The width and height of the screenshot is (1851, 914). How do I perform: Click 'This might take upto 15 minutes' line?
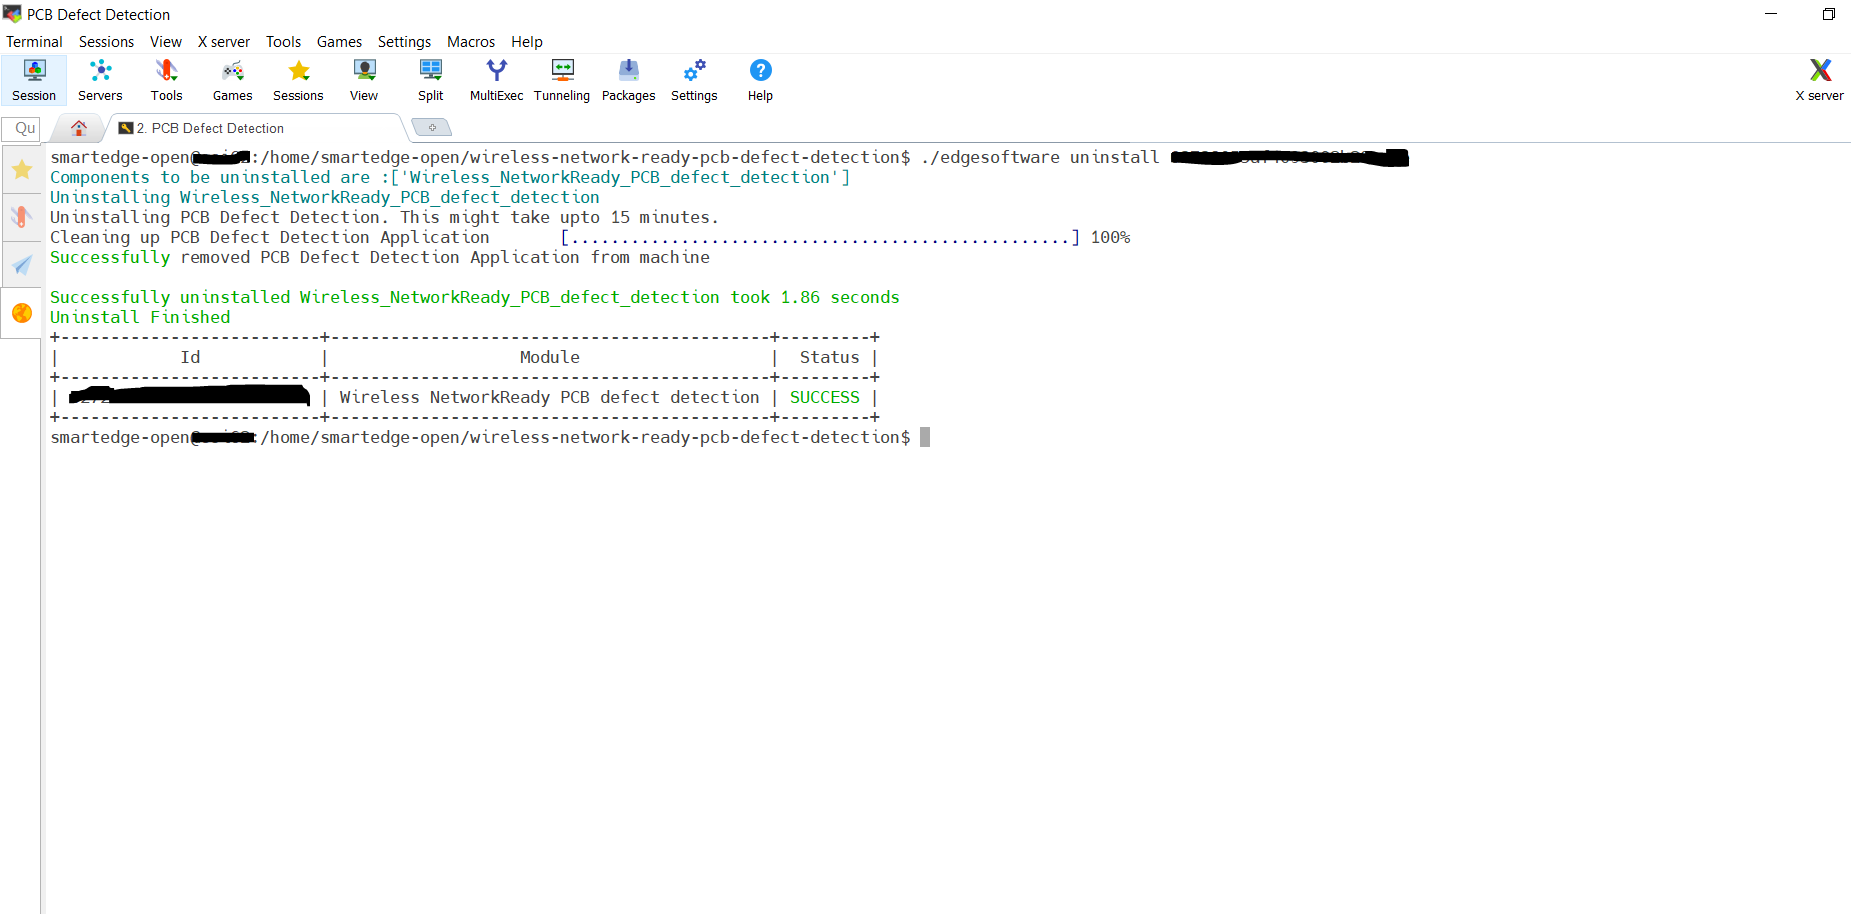coord(385,217)
